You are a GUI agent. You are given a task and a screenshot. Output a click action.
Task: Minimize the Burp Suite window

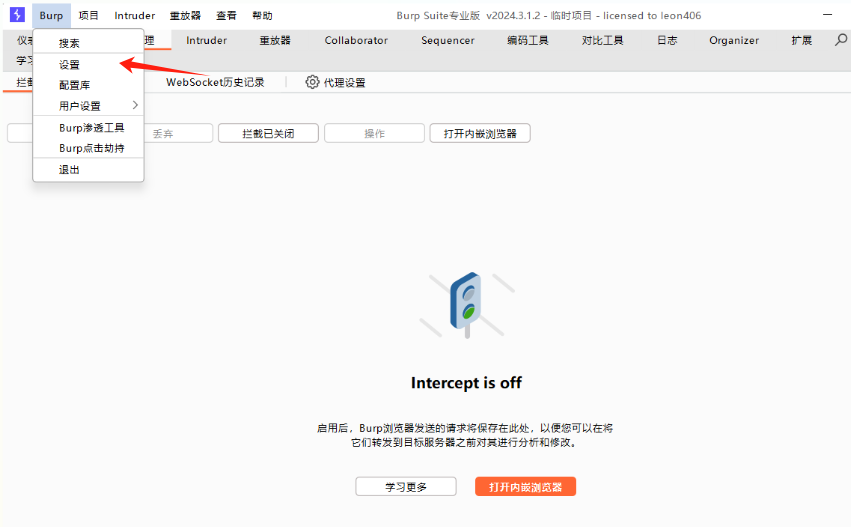[x=827, y=15]
